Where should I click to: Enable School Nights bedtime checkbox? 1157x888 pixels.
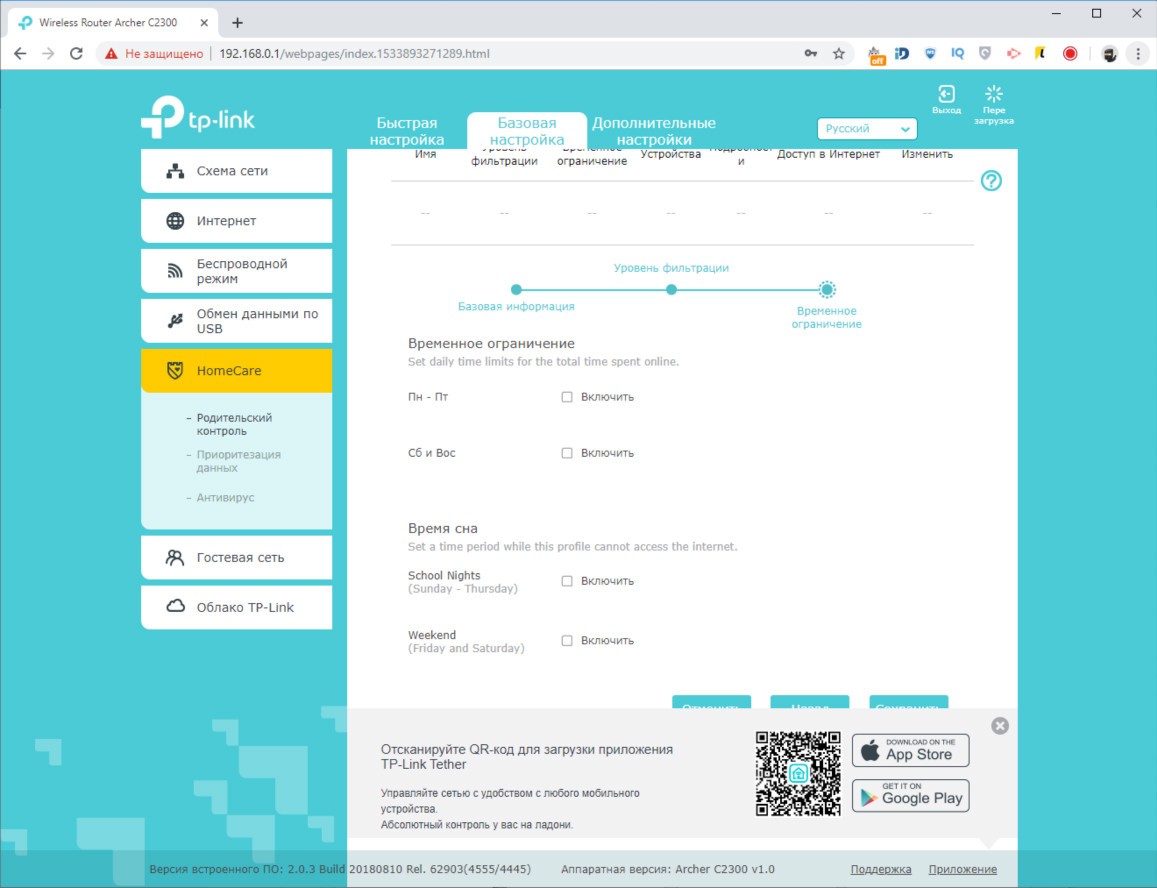tap(567, 581)
